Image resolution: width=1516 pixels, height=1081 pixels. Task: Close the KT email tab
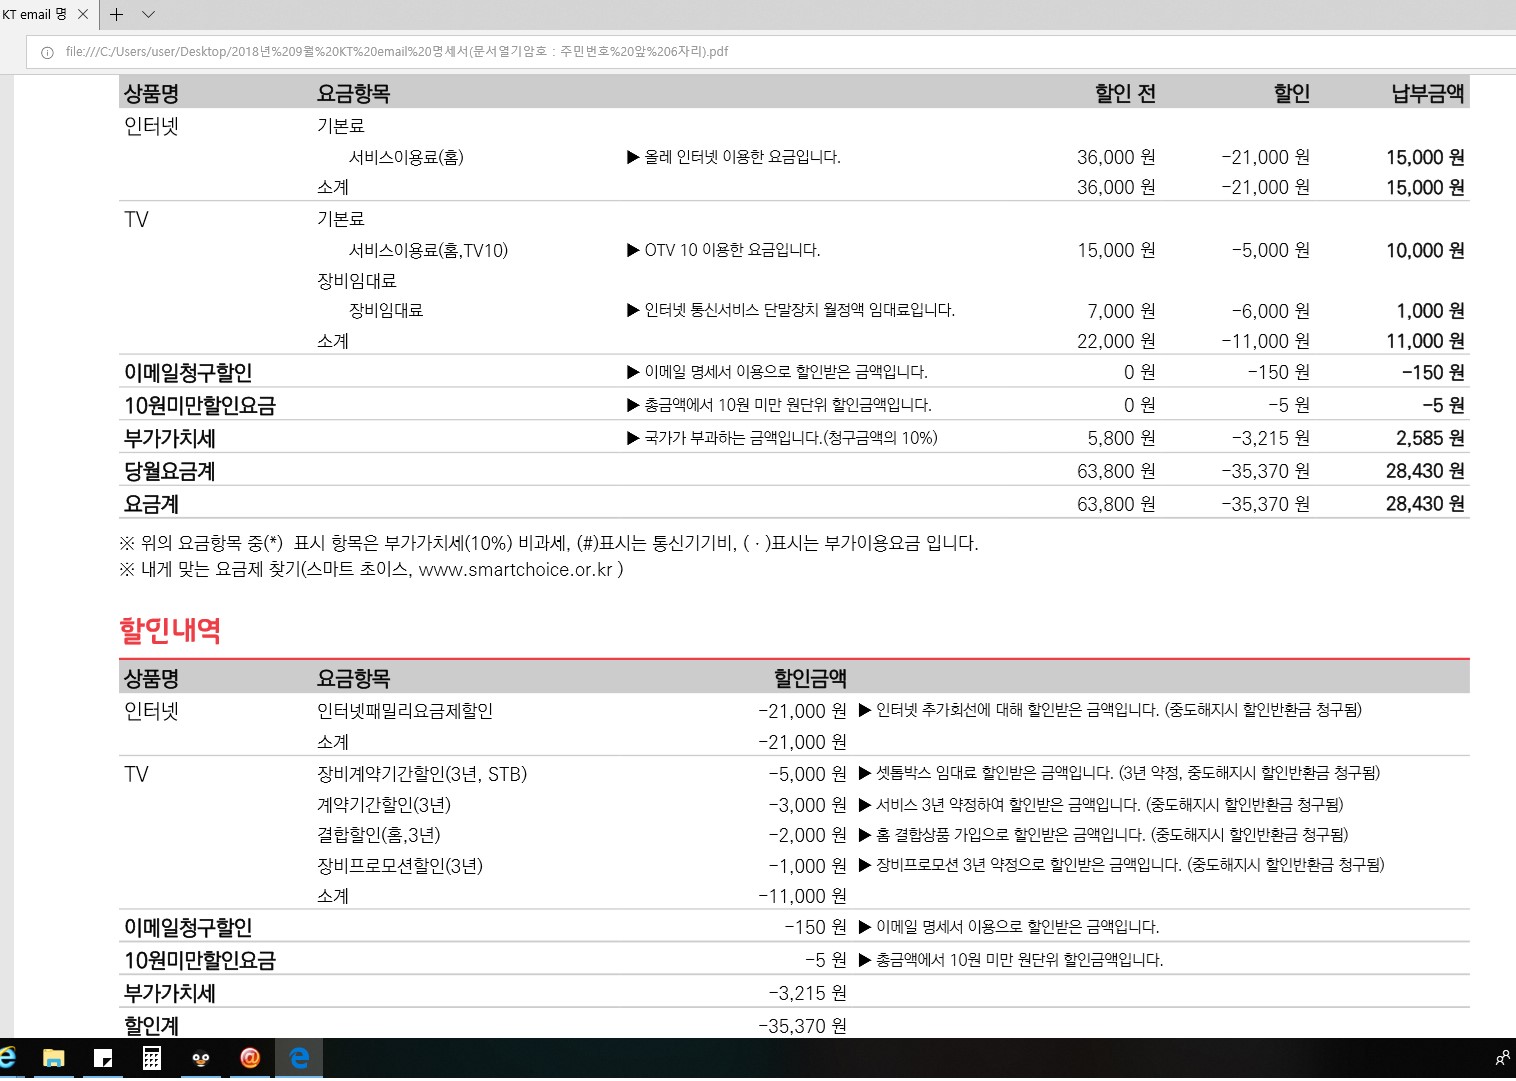(83, 14)
